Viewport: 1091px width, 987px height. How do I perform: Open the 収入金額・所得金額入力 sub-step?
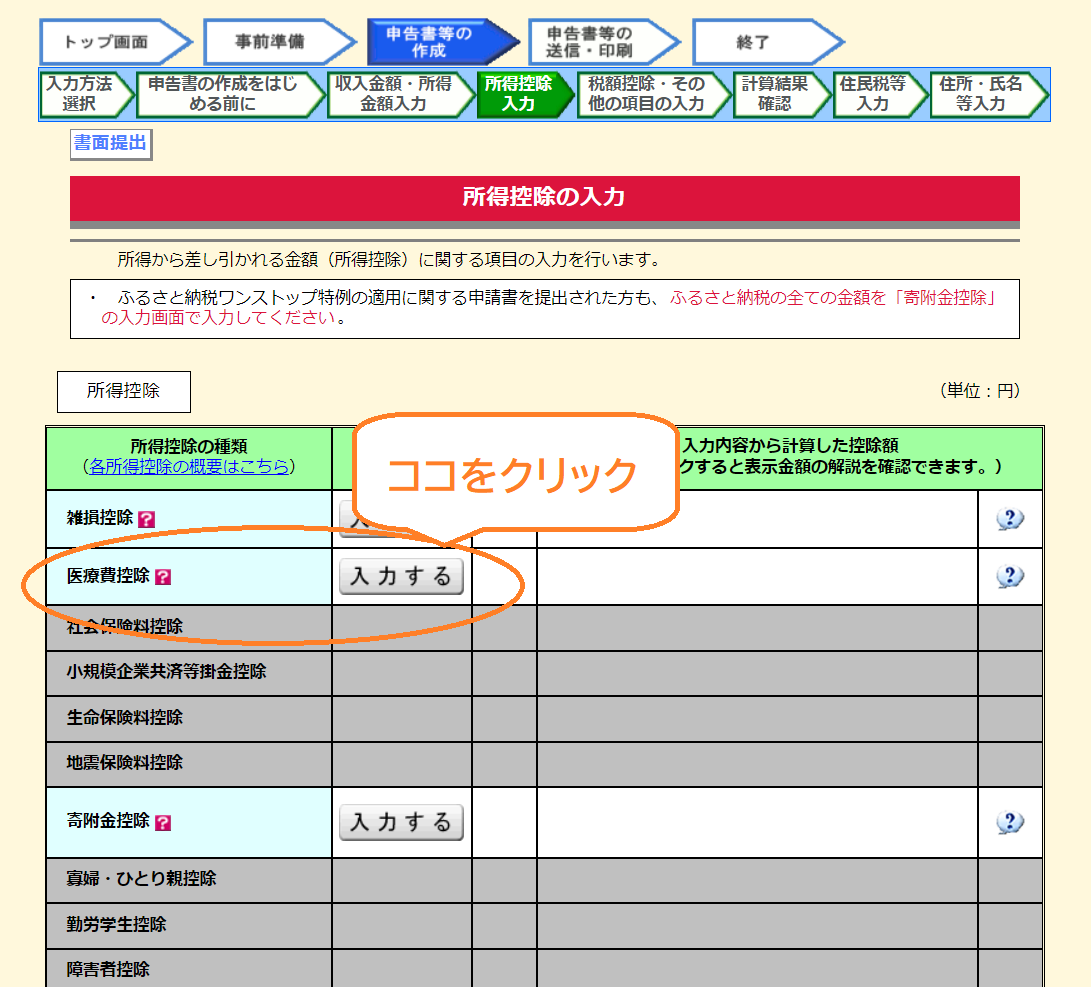[394, 94]
